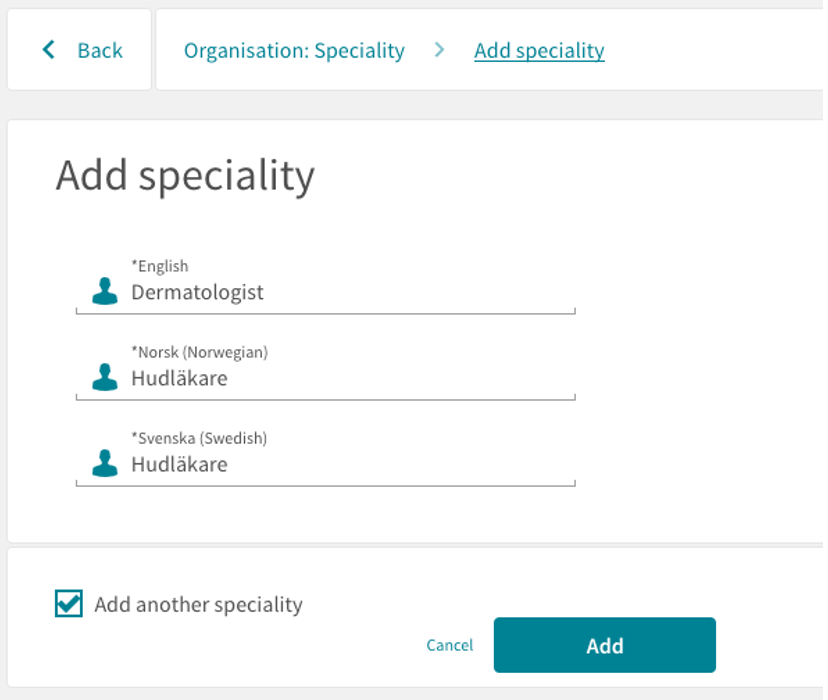Viewport: 828px width, 700px height.
Task: Click the underline below the English field
Action: click(326, 313)
